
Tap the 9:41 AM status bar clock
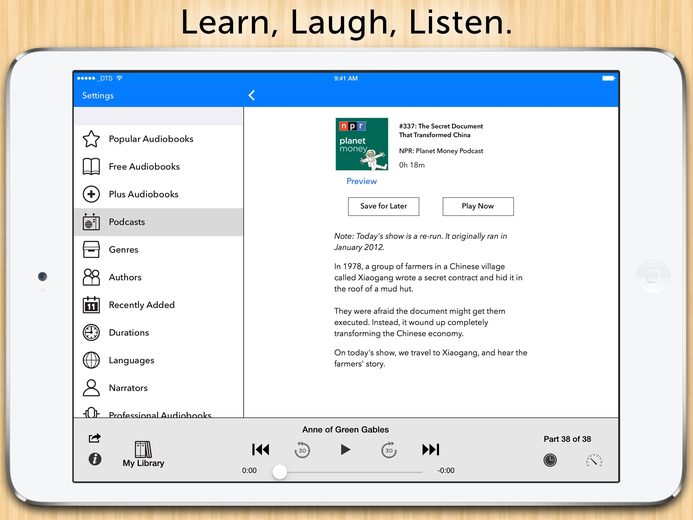346,78
